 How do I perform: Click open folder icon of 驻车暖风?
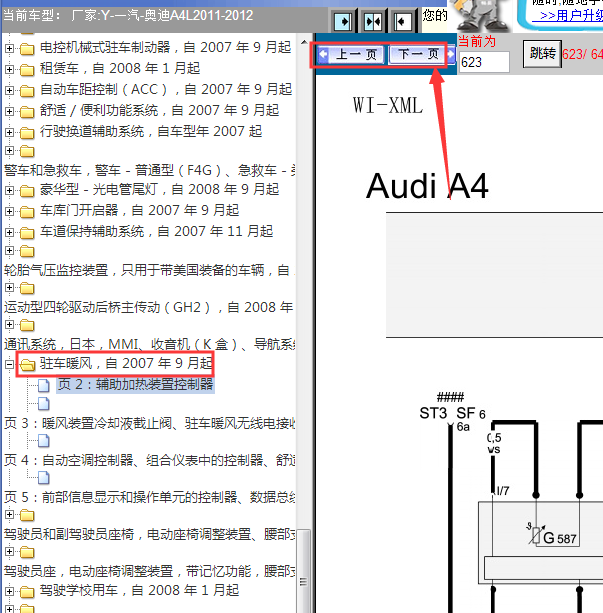(27, 365)
